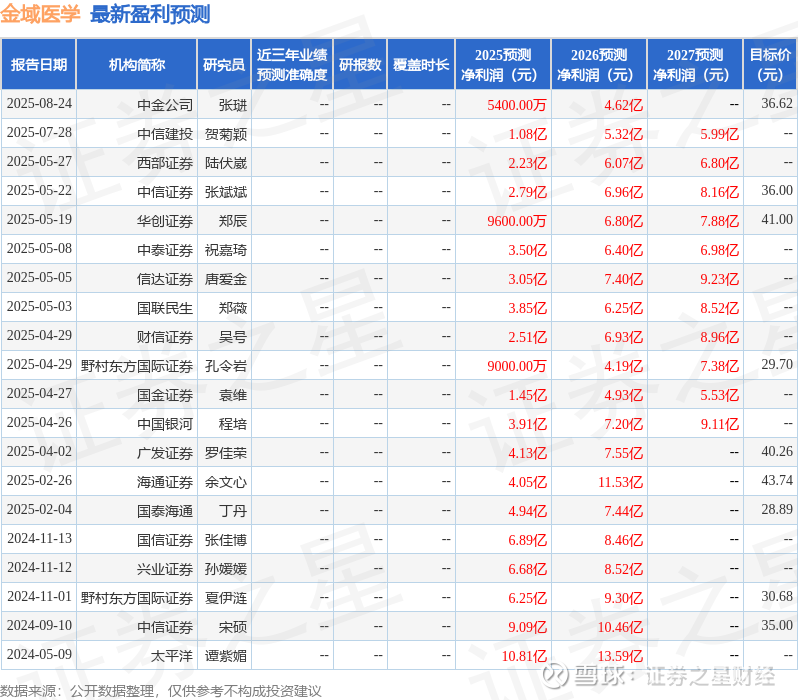Select institution 华创证券
The height and width of the screenshot is (700, 798).
(165, 221)
